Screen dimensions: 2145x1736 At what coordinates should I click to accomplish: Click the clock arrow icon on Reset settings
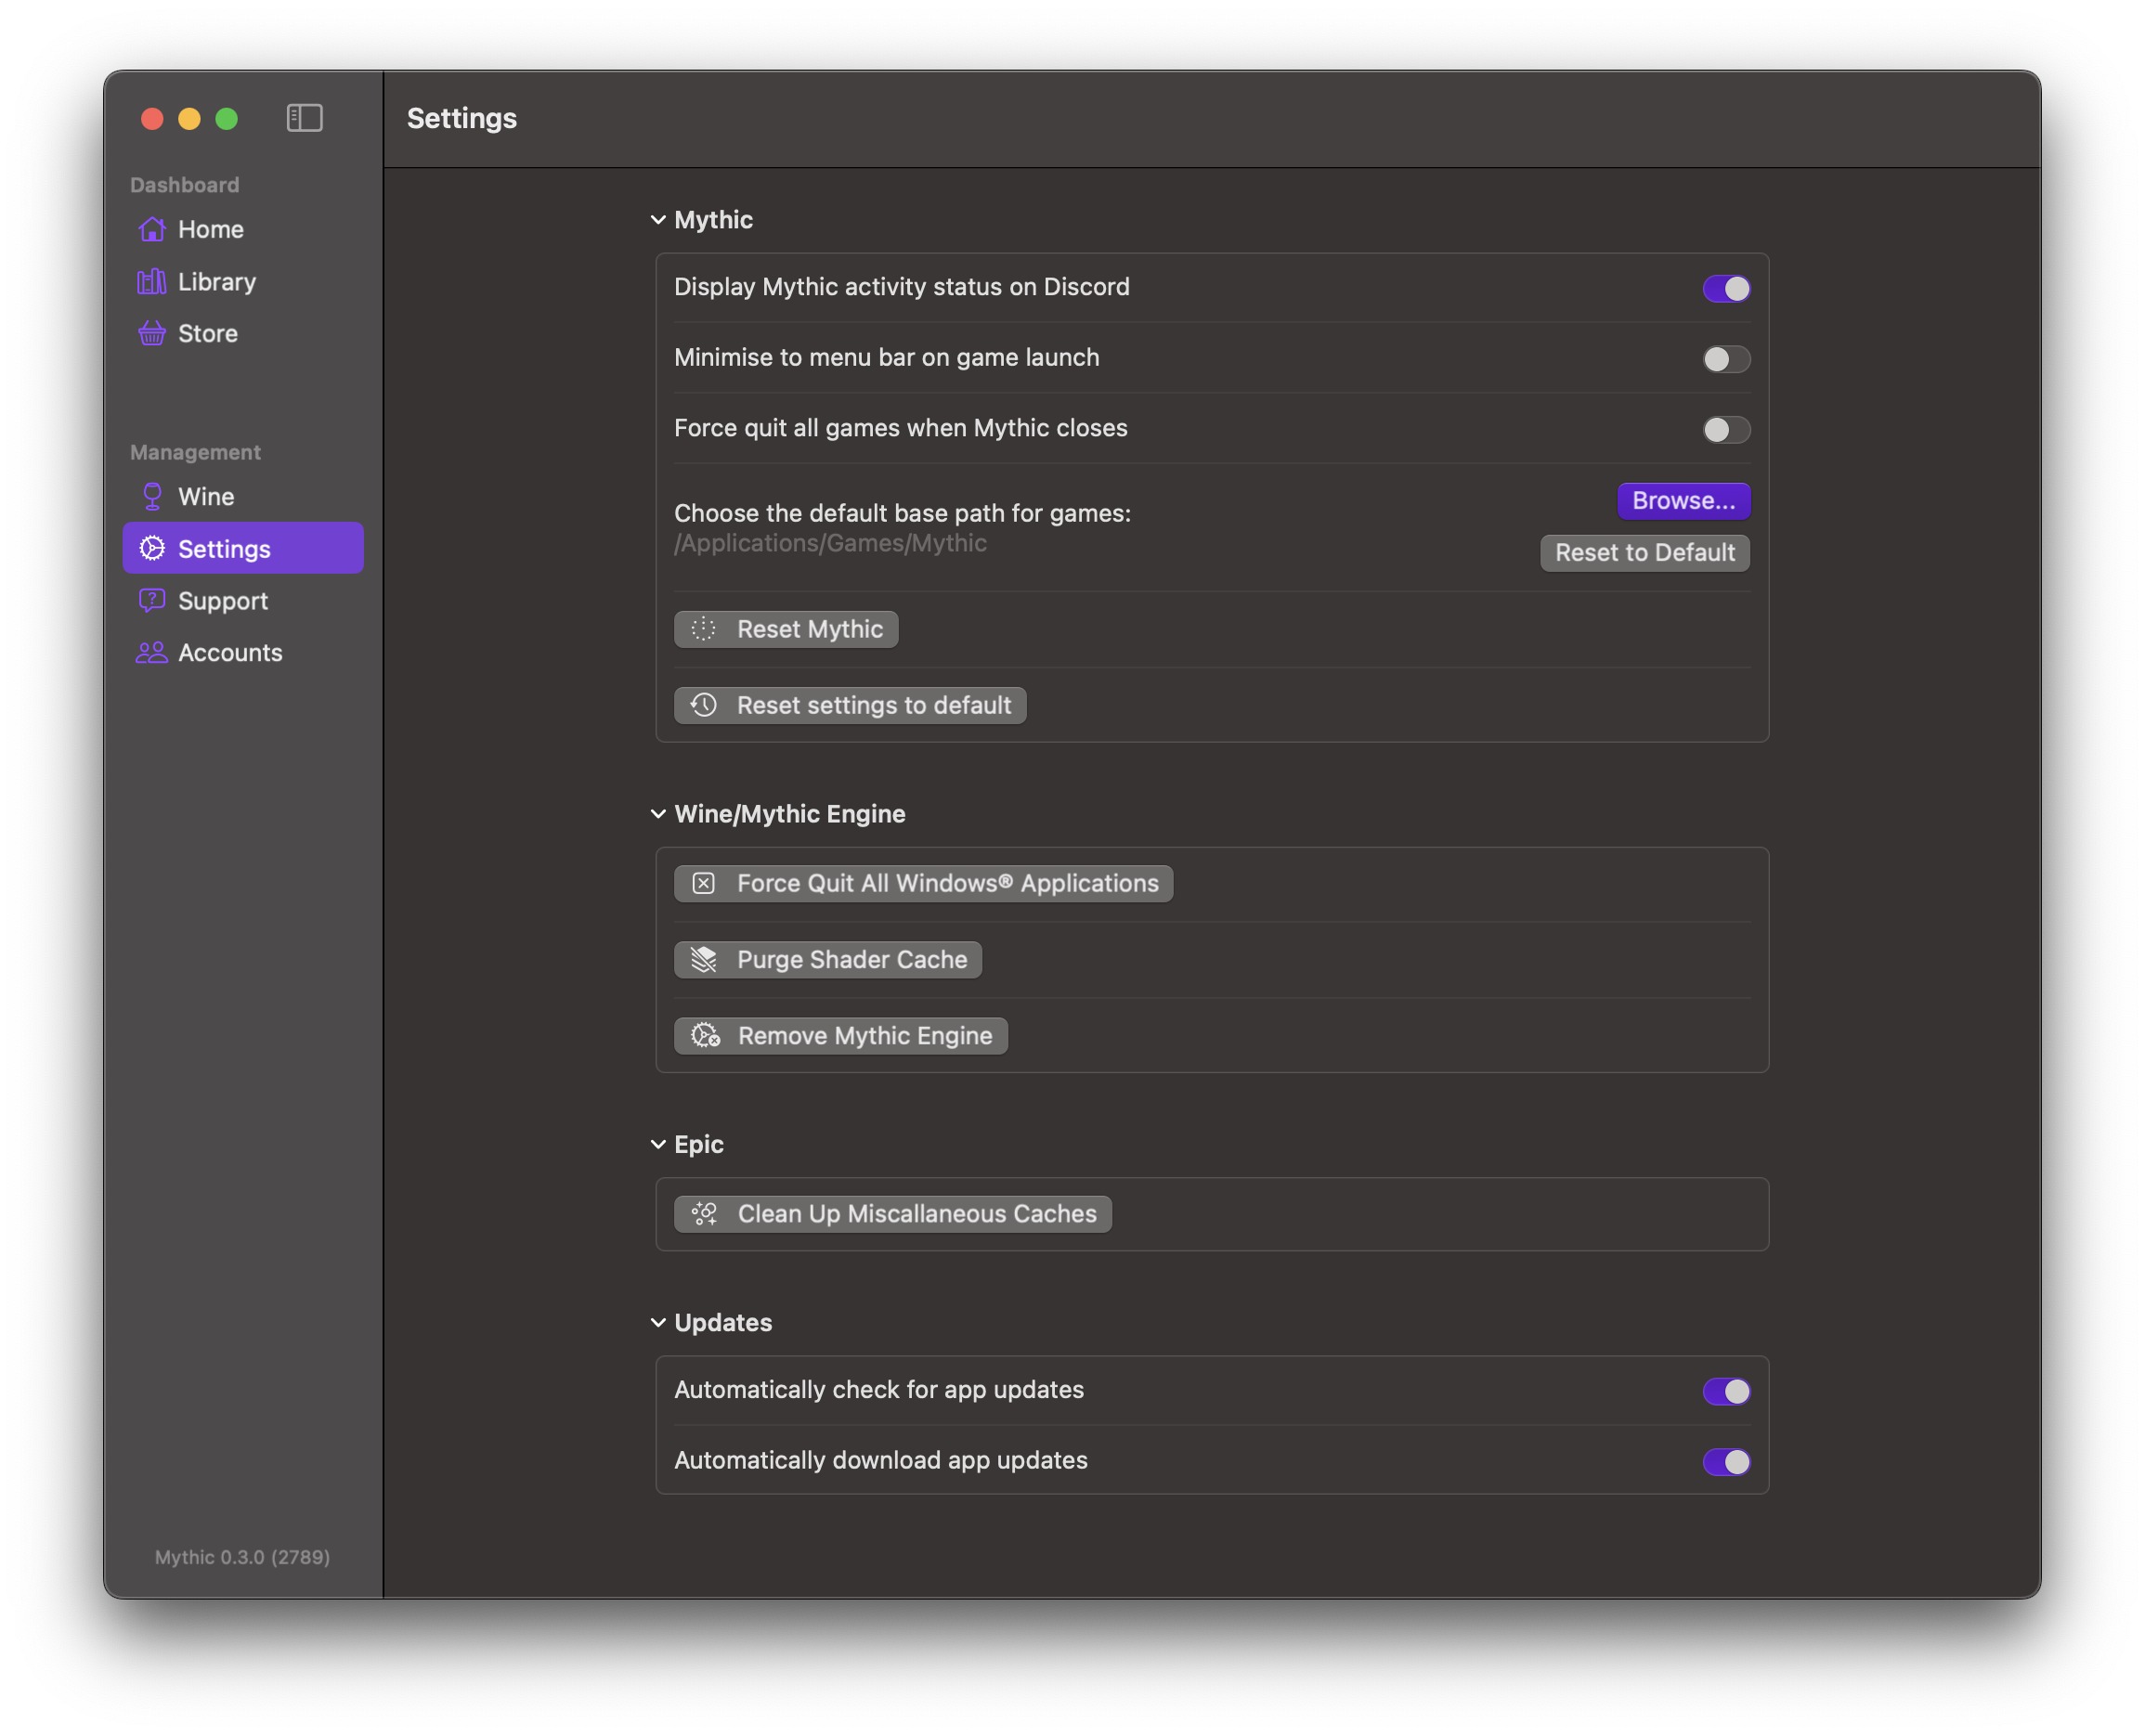(x=703, y=704)
